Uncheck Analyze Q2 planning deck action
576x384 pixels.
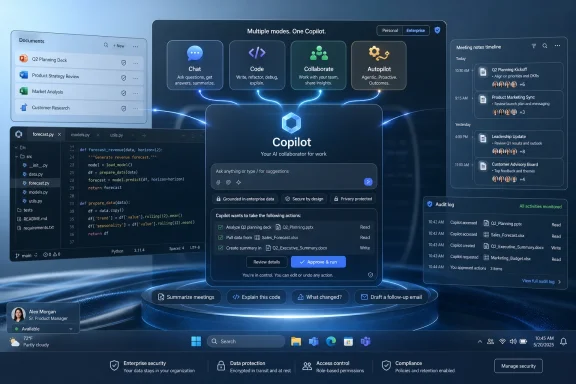pos(220,227)
